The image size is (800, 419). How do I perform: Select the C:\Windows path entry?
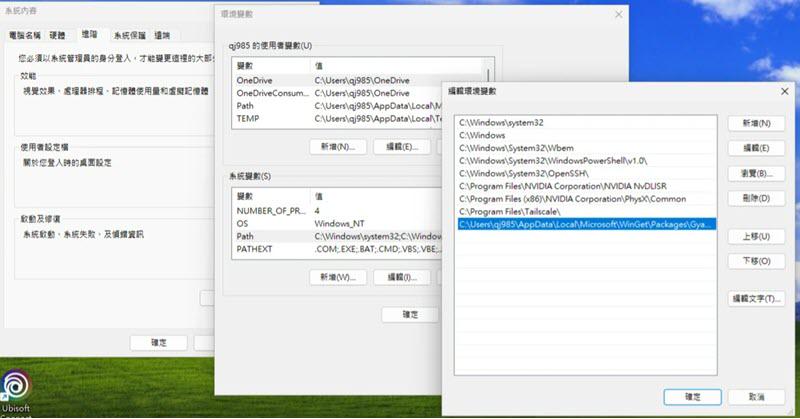(585, 135)
